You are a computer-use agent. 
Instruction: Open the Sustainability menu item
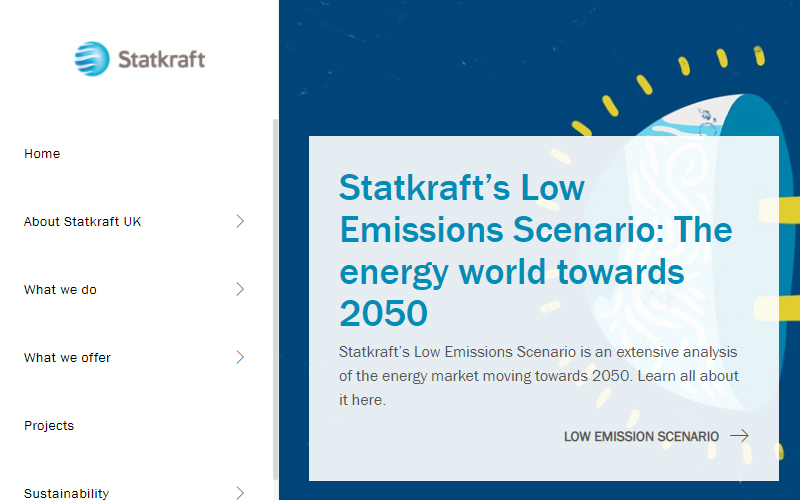[66, 493]
